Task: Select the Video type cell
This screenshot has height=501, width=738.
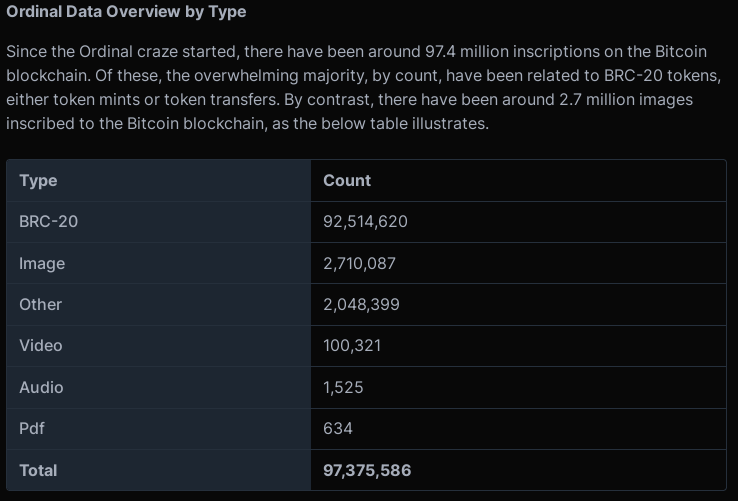Action: pos(40,346)
